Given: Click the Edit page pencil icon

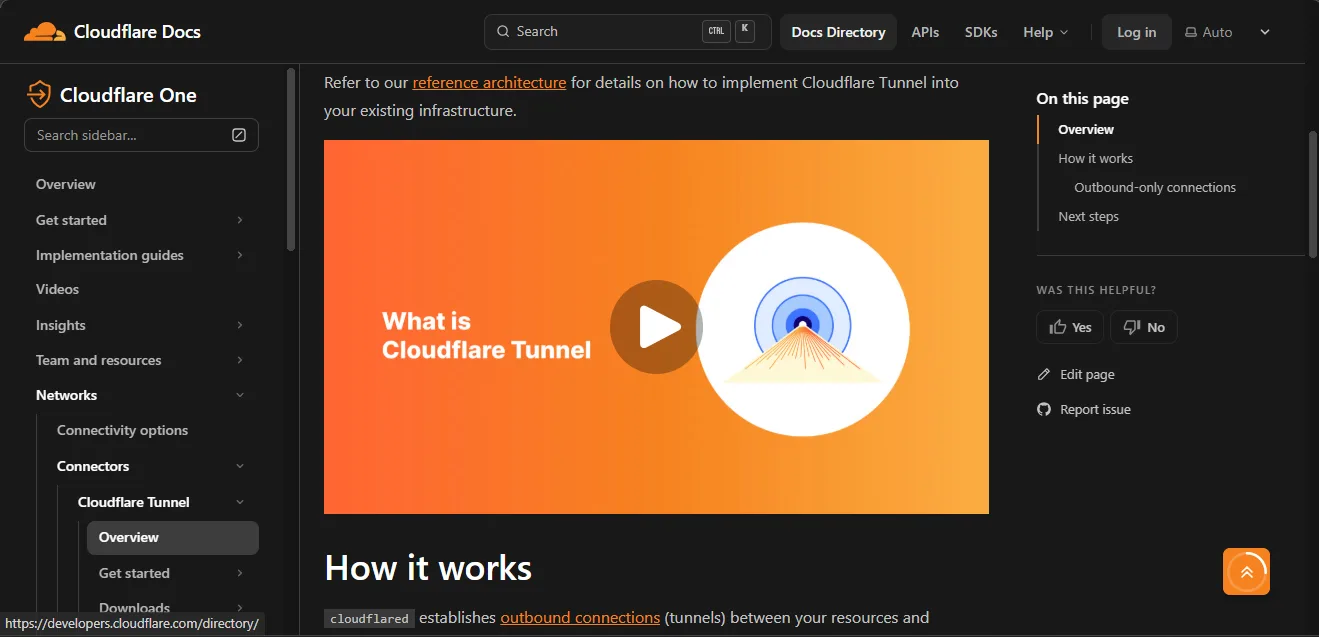Looking at the screenshot, I should (1044, 375).
